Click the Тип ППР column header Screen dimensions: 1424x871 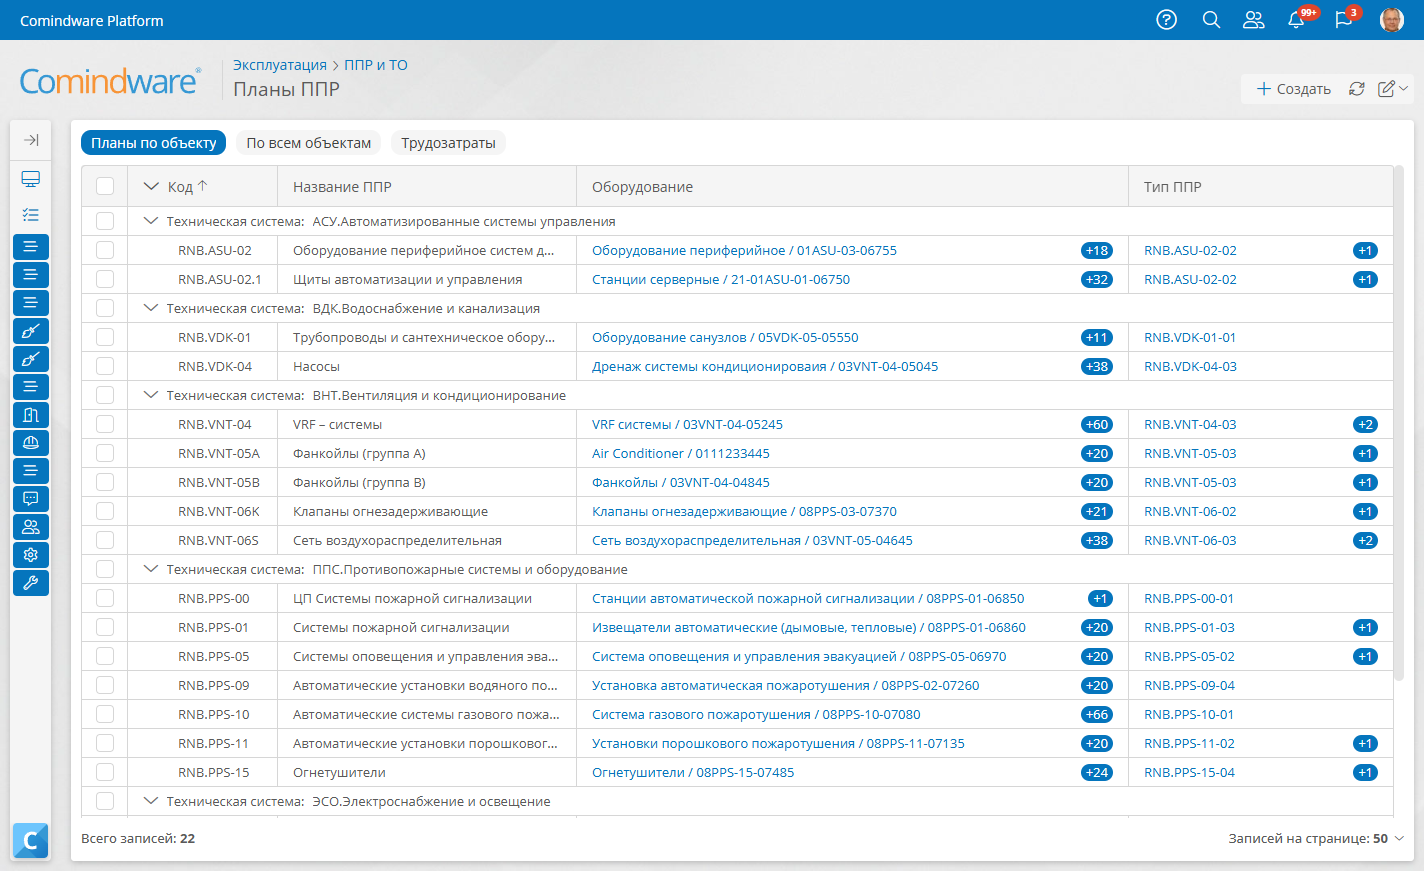click(x=1173, y=187)
